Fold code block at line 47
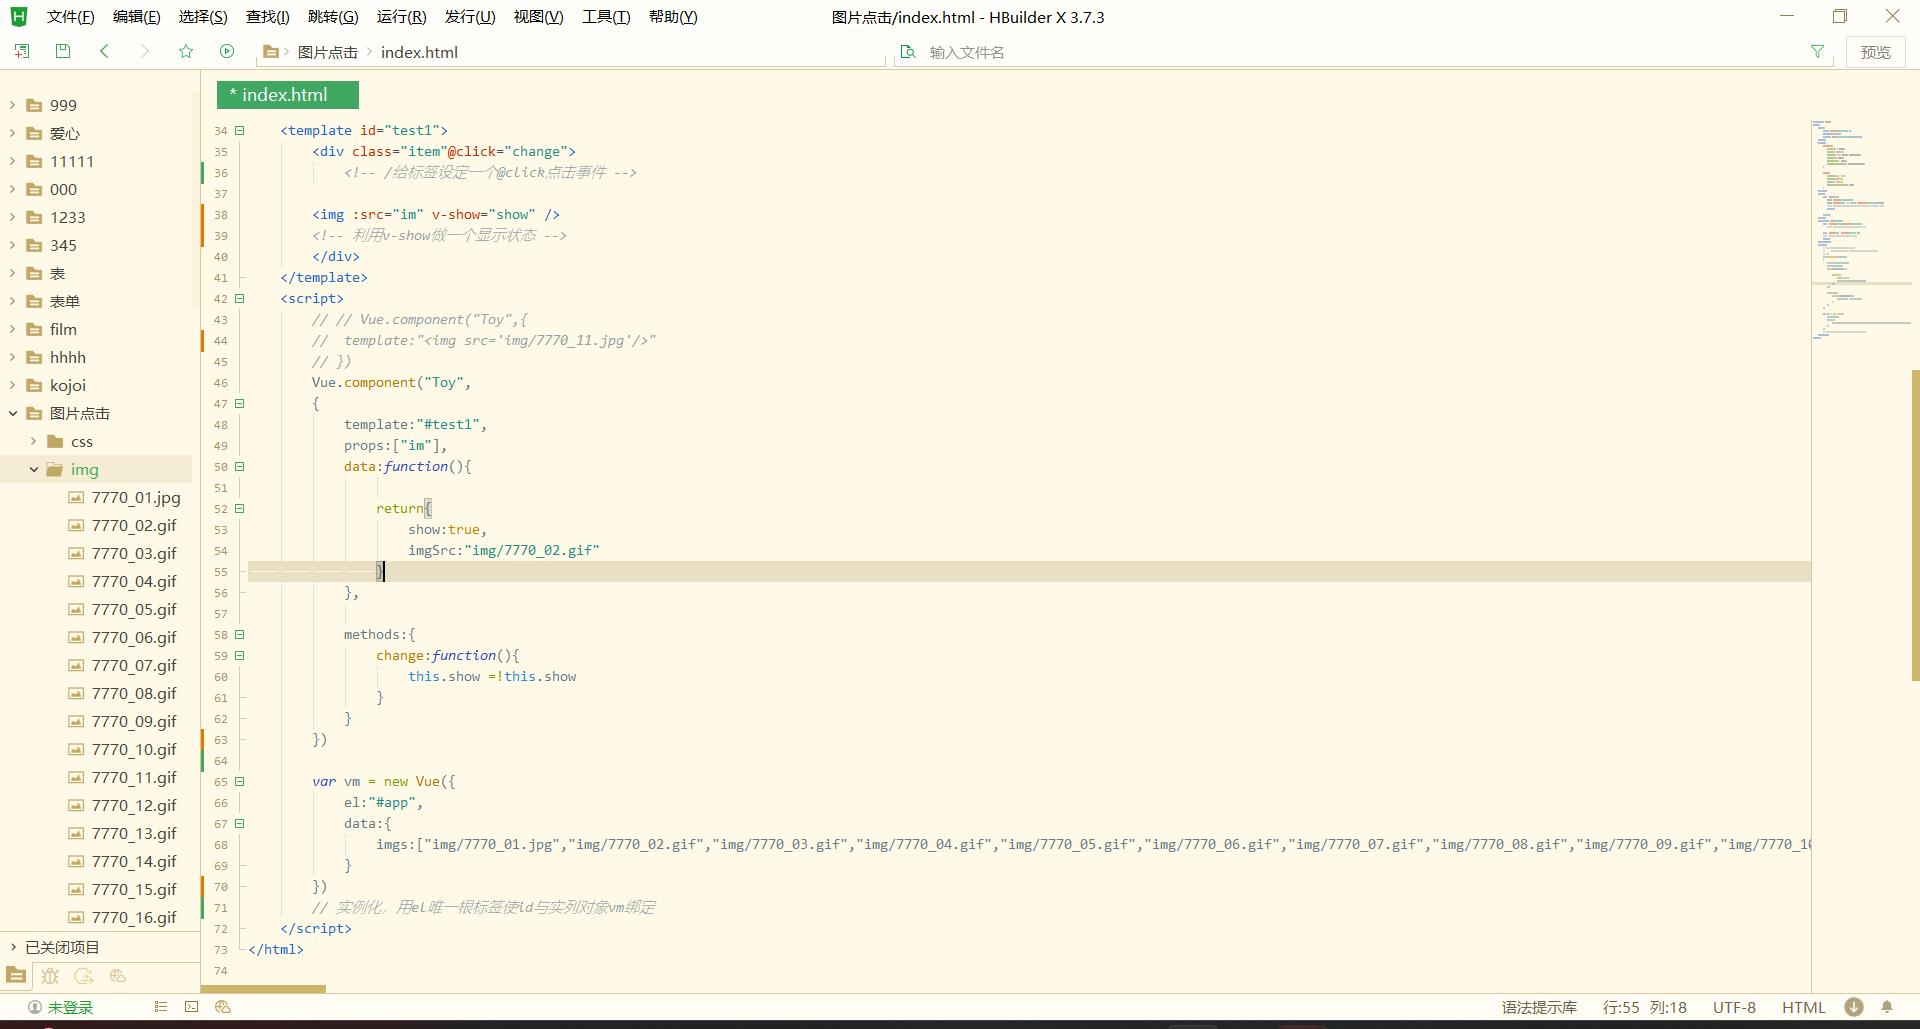Viewport: 1920px width, 1029px height. [x=239, y=403]
